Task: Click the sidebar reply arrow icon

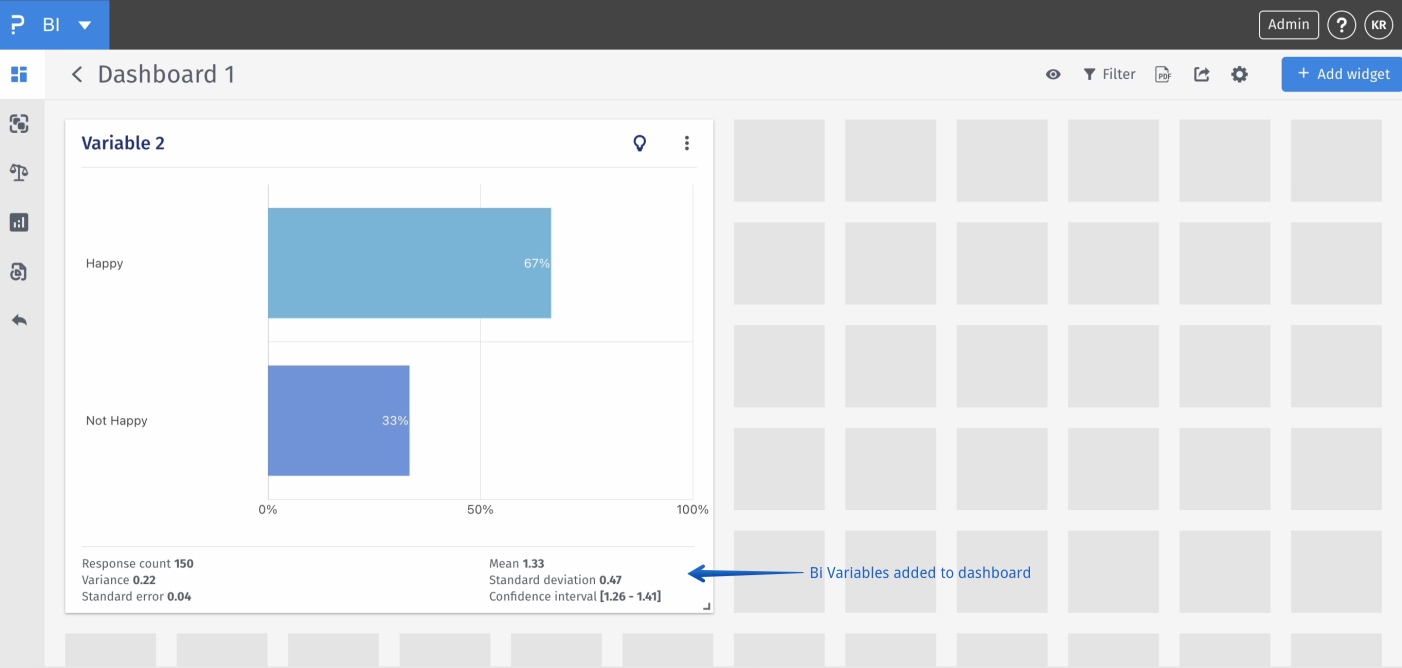Action: point(19,320)
